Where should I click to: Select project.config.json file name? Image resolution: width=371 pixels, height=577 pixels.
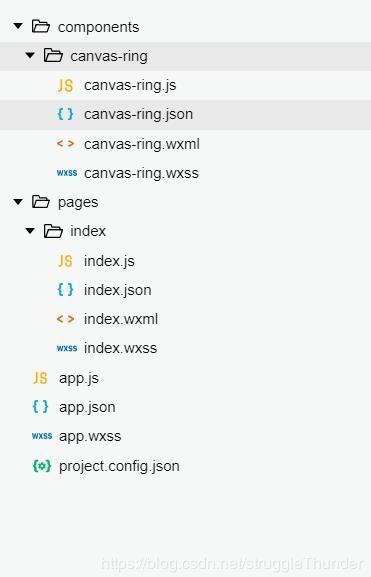119,466
